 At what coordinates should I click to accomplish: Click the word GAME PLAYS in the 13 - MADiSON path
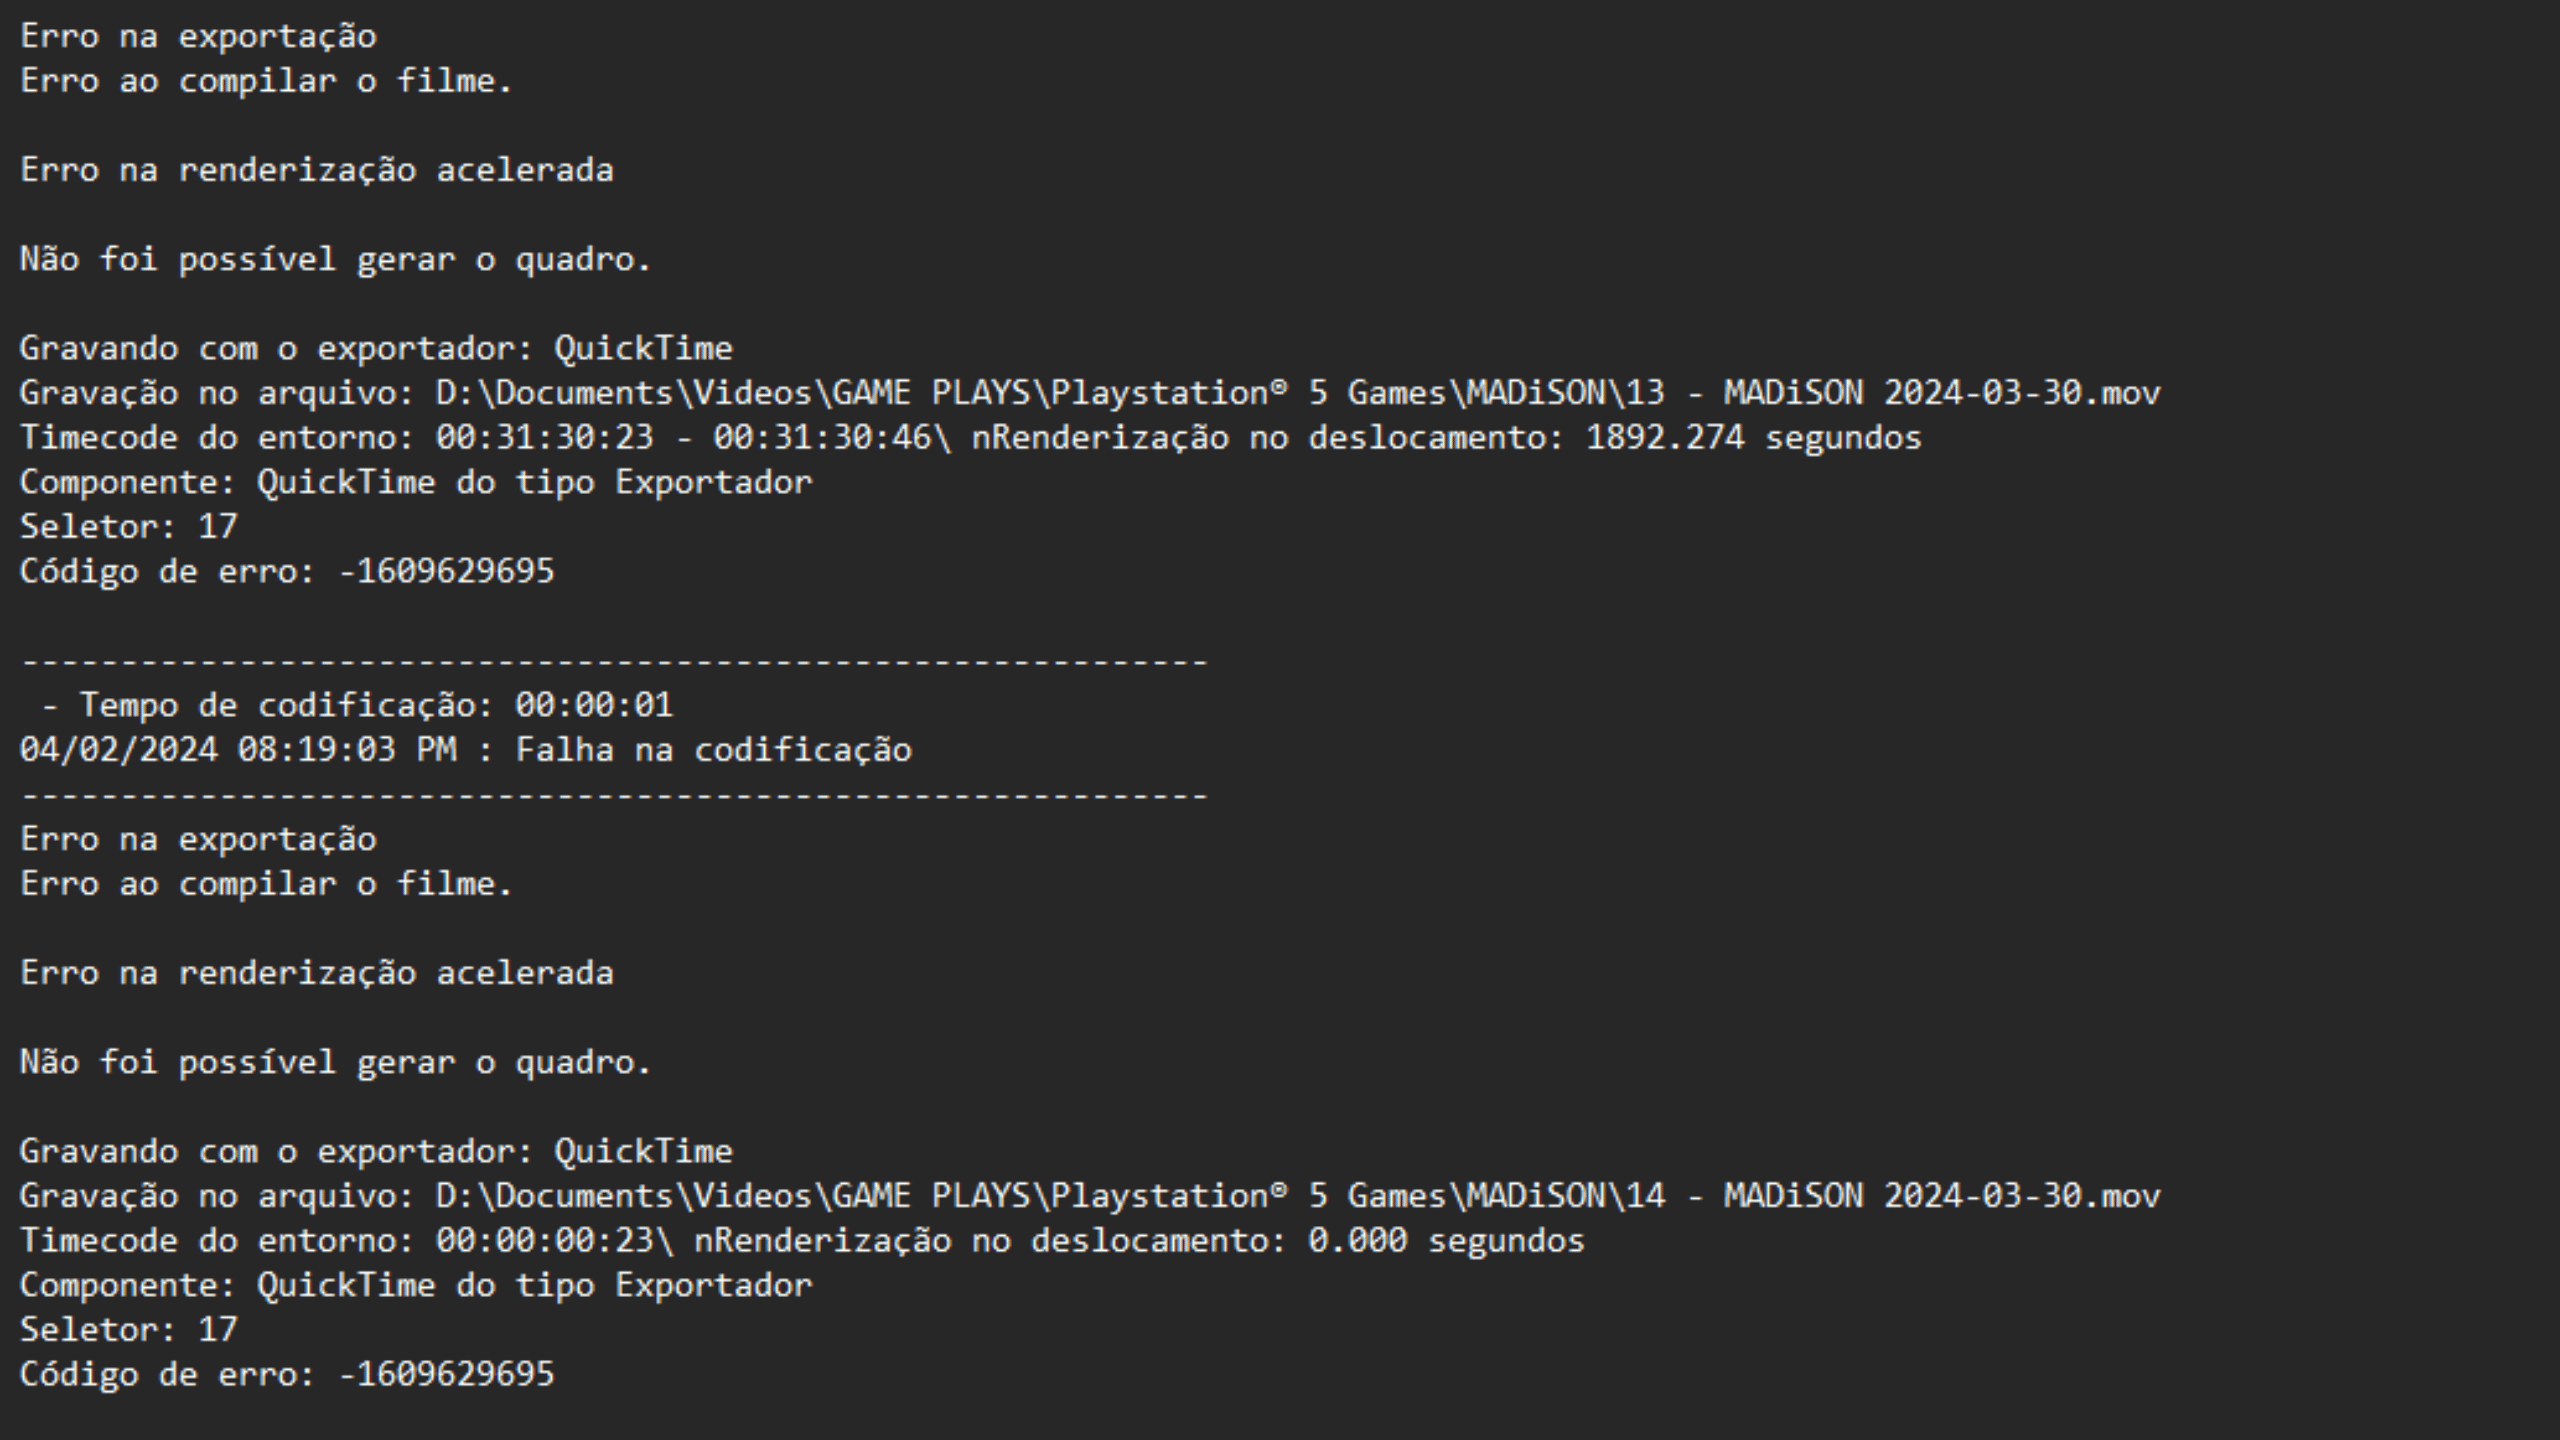tap(931, 393)
